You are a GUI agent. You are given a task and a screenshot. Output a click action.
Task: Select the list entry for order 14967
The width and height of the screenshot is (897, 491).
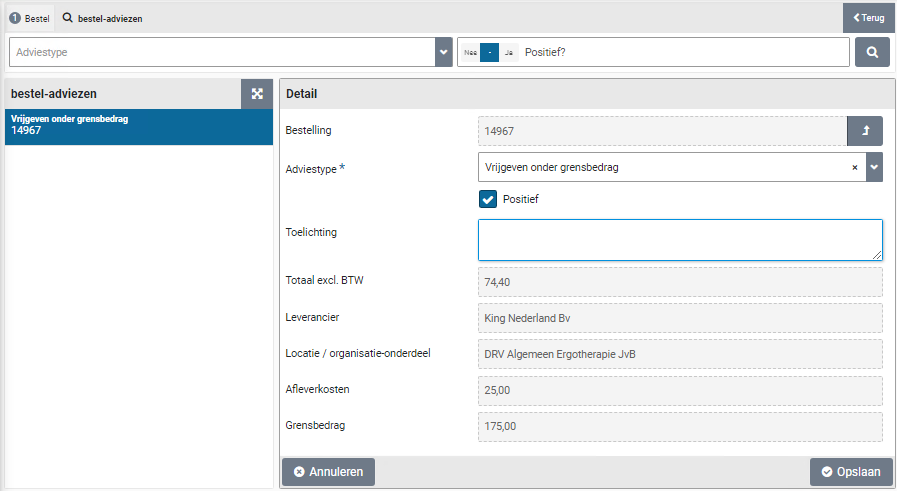point(138,125)
